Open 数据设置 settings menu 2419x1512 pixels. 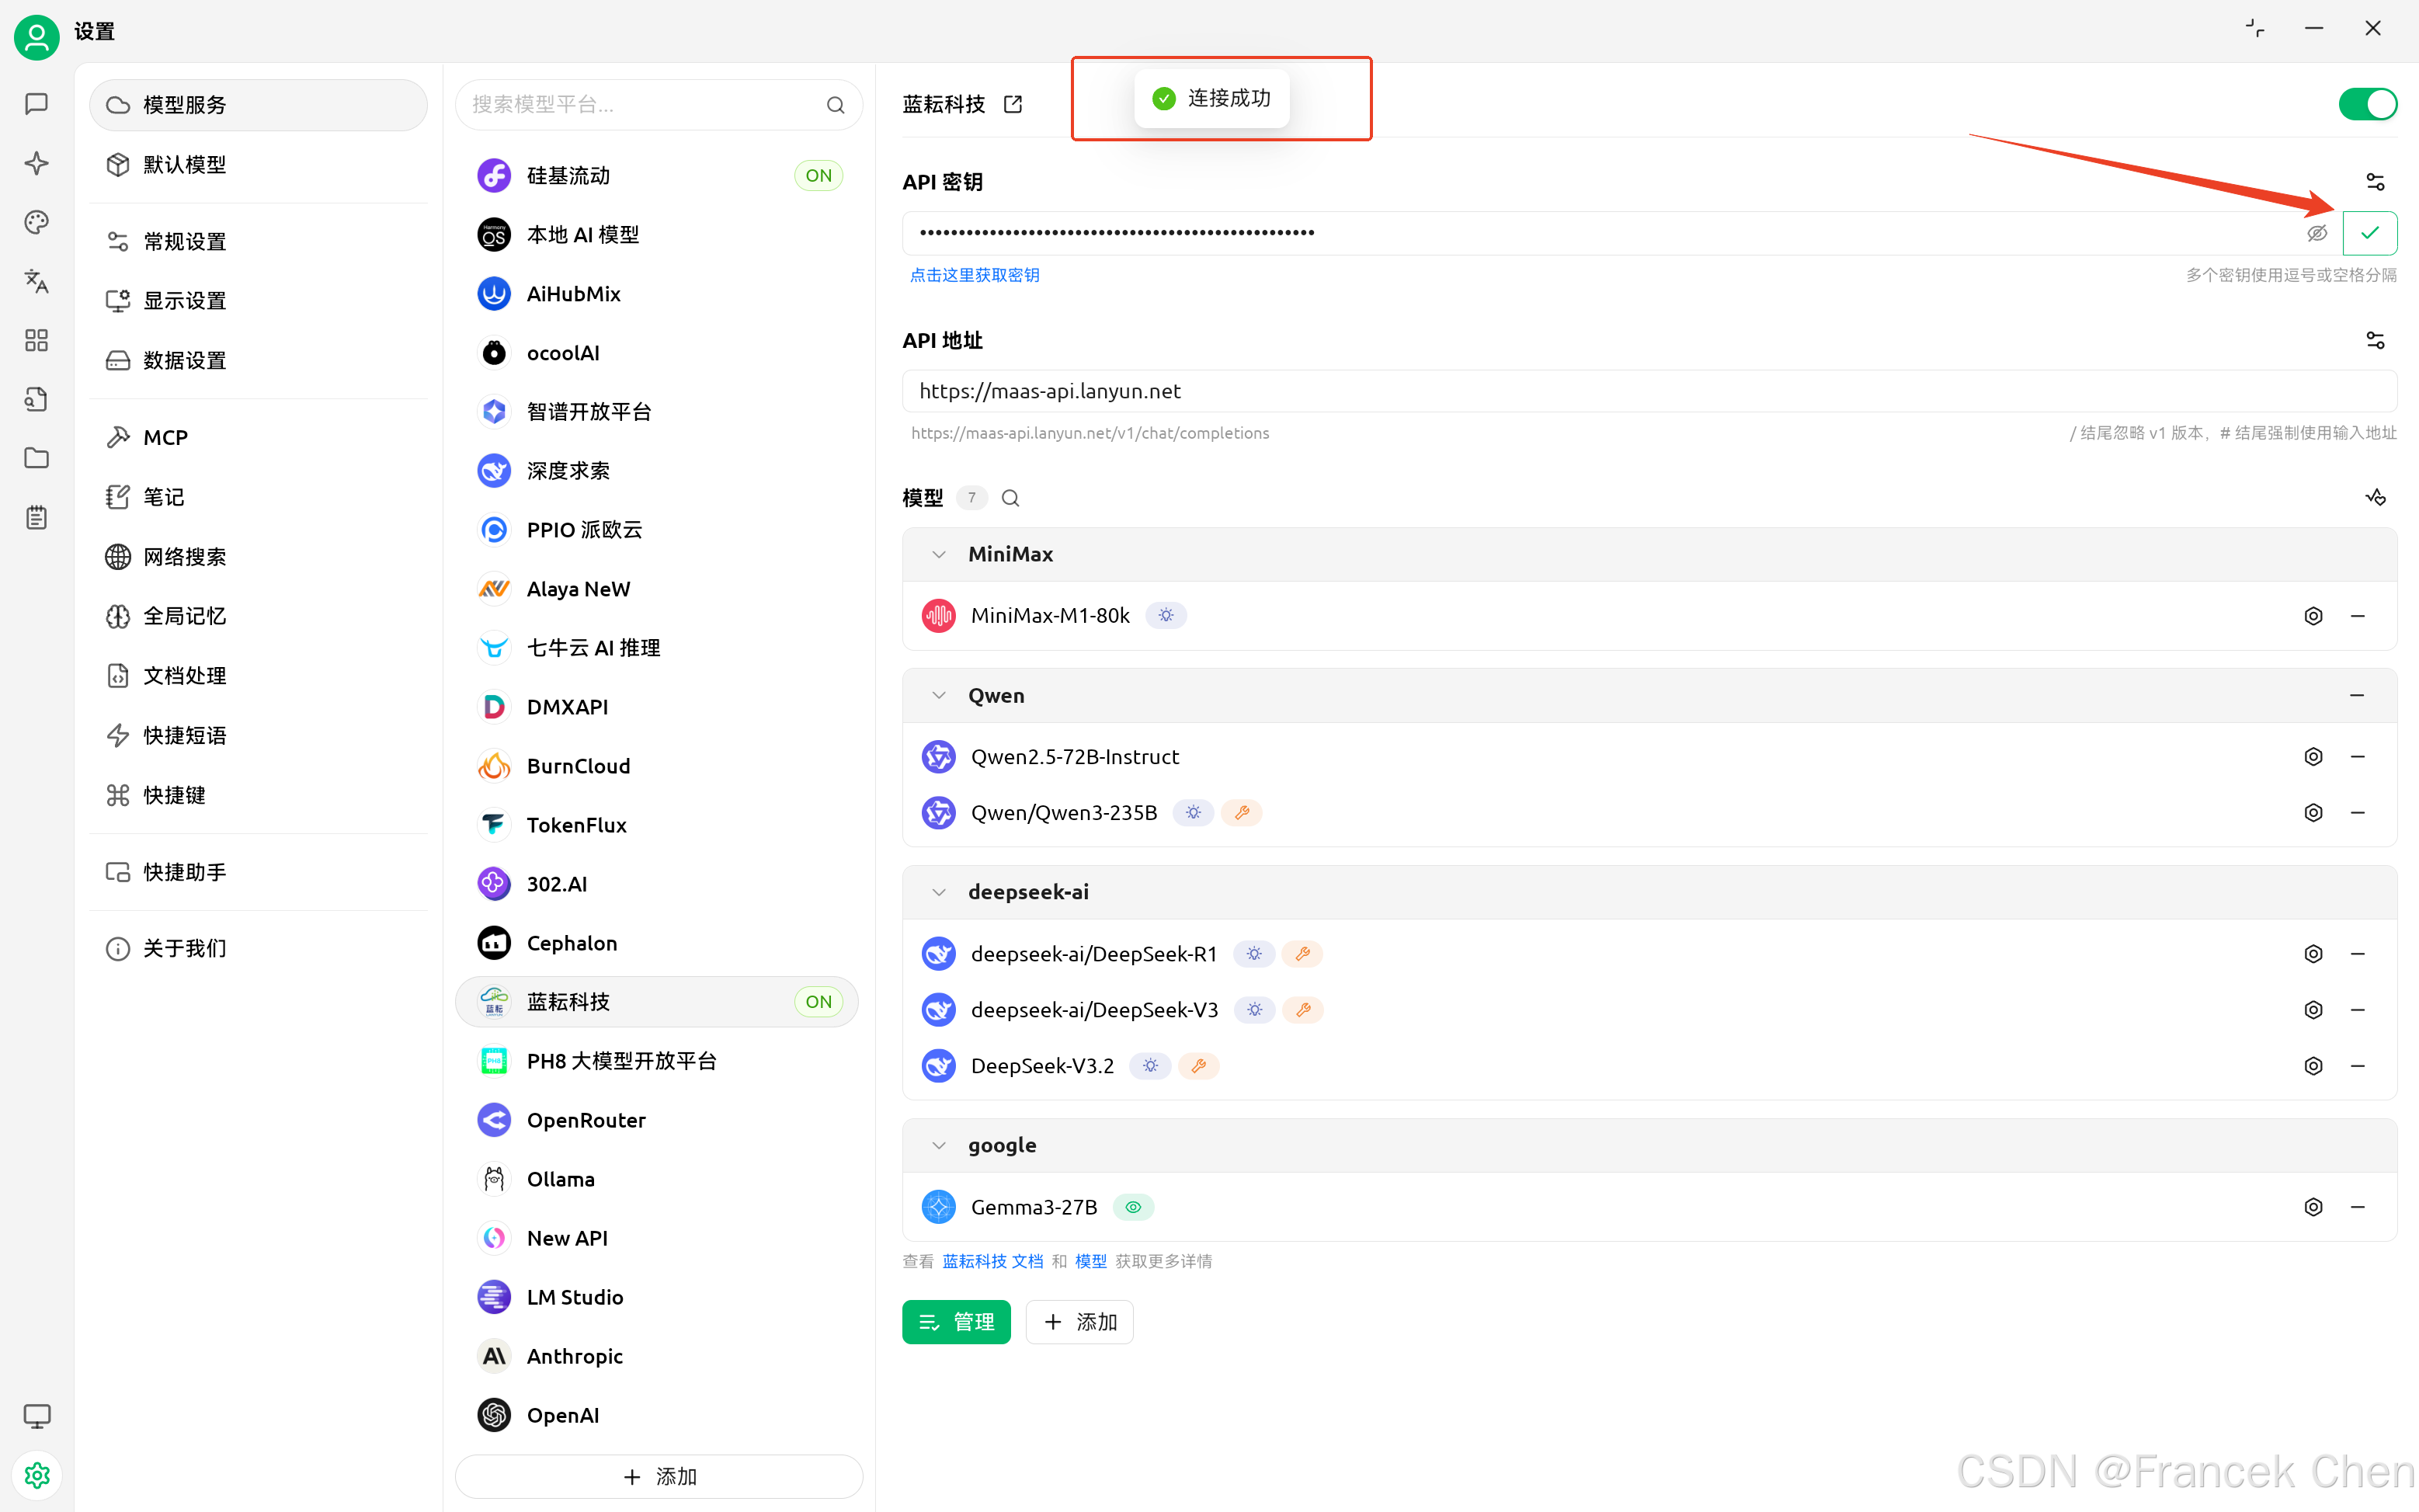(x=258, y=360)
